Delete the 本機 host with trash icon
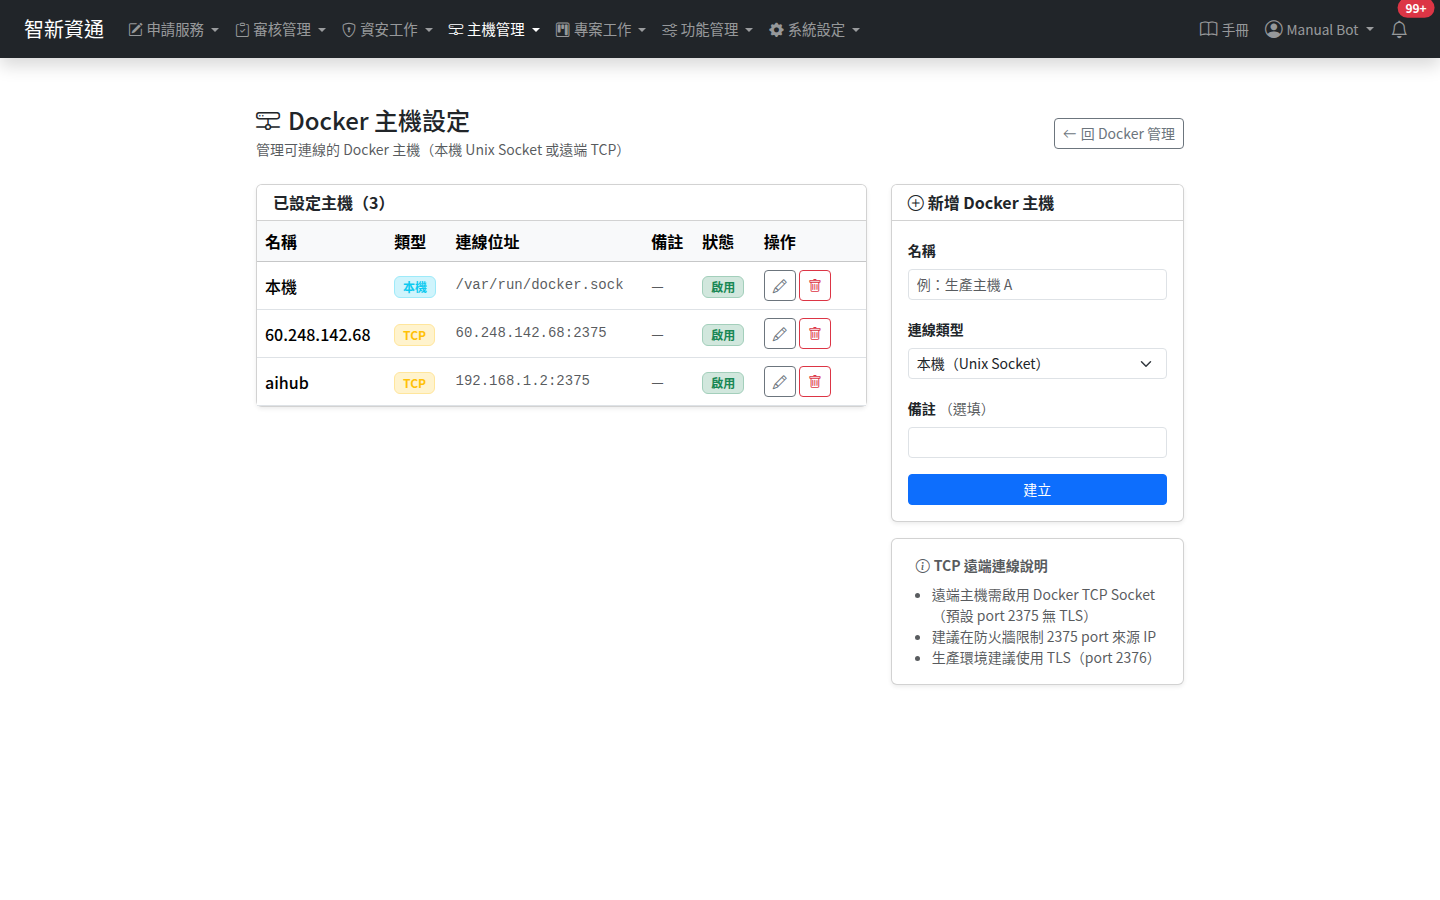 pos(815,286)
